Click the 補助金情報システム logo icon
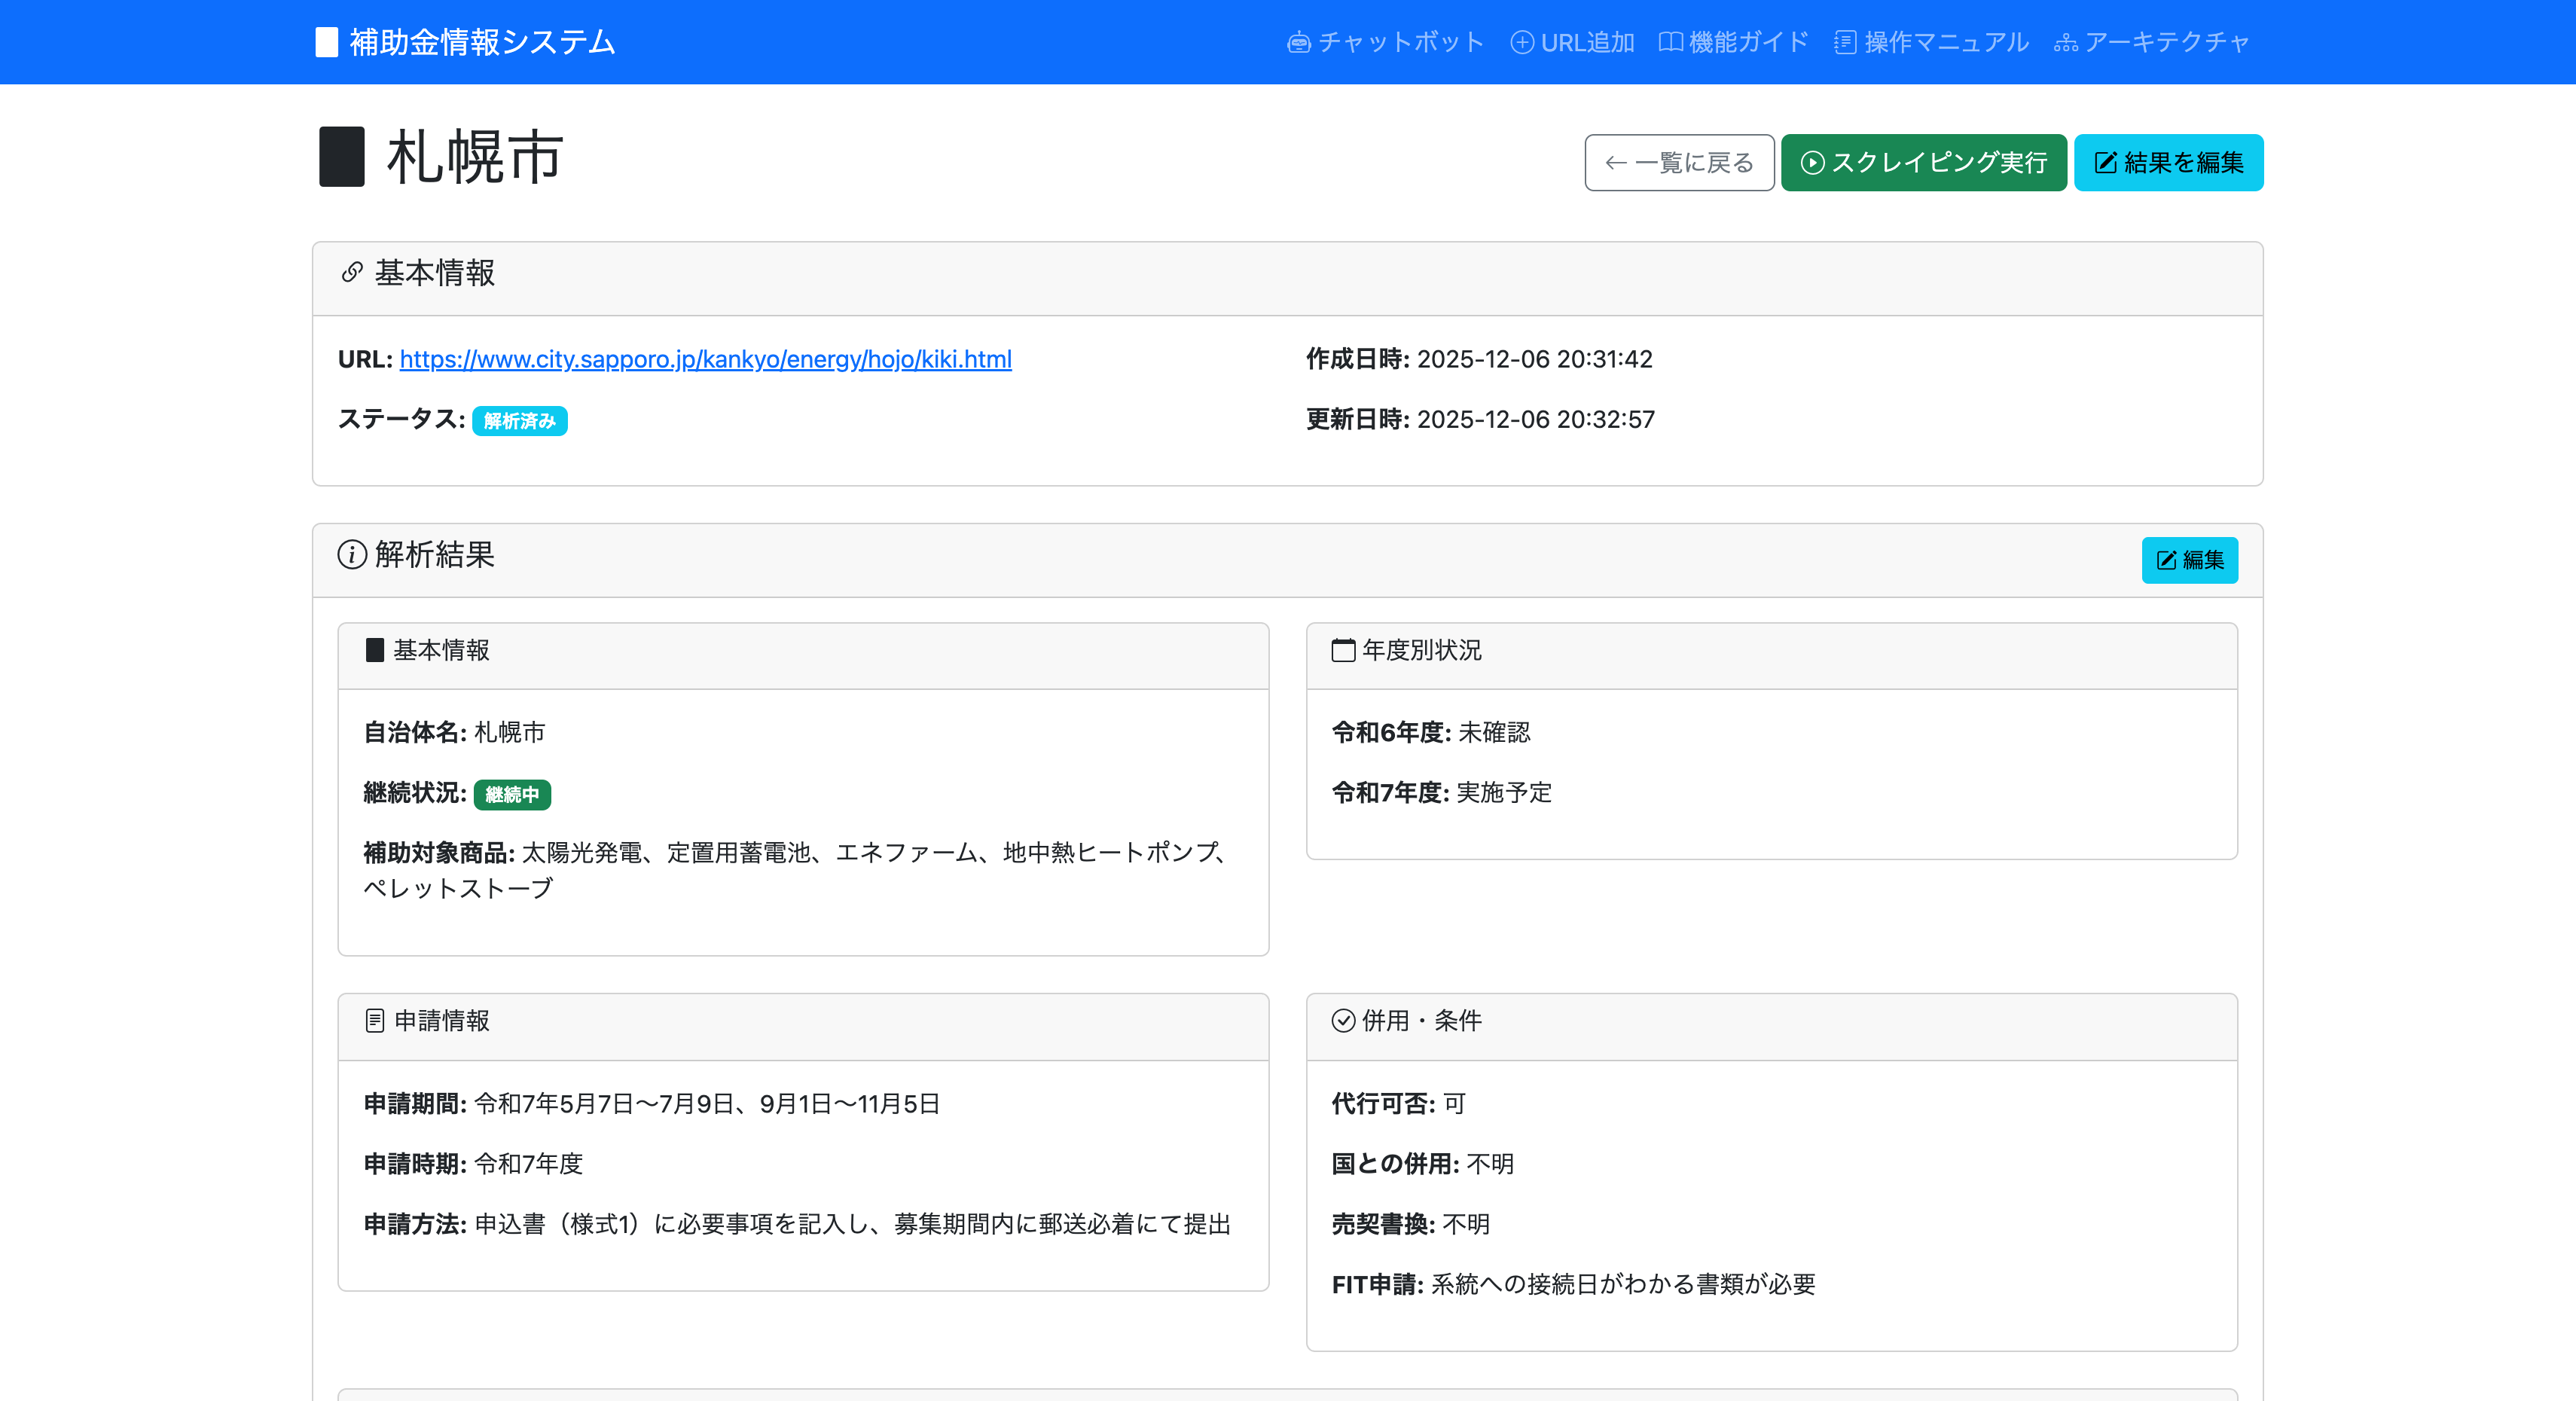The image size is (2576, 1401). click(326, 42)
